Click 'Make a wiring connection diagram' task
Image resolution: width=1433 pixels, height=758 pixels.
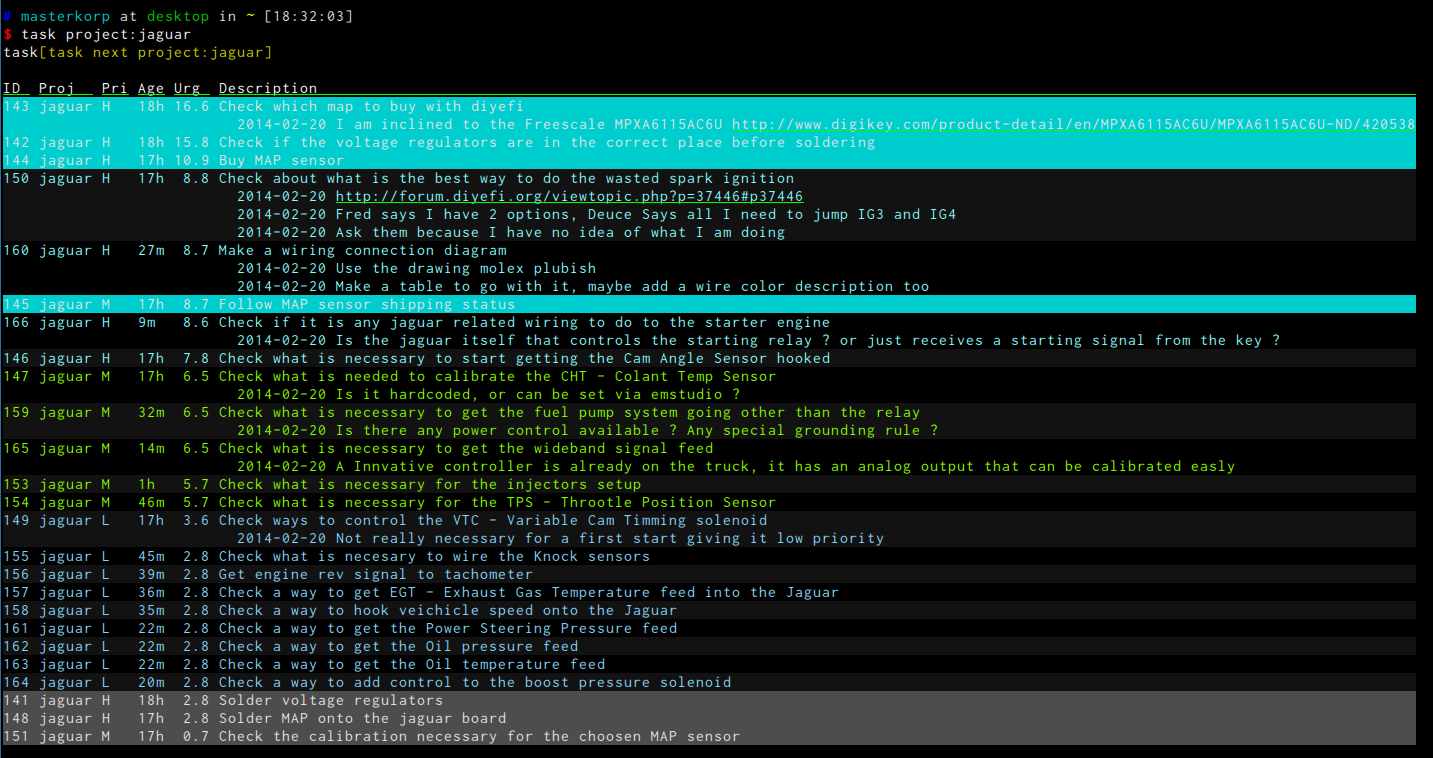[x=362, y=251]
